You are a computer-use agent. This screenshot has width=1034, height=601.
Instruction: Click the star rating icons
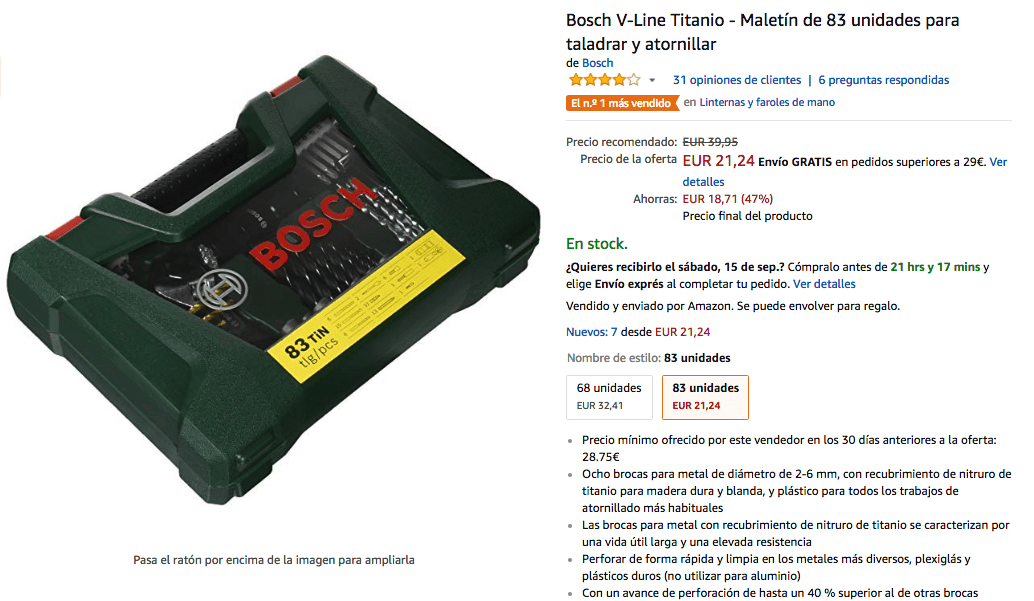pyautogui.click(x=604, y=80)
